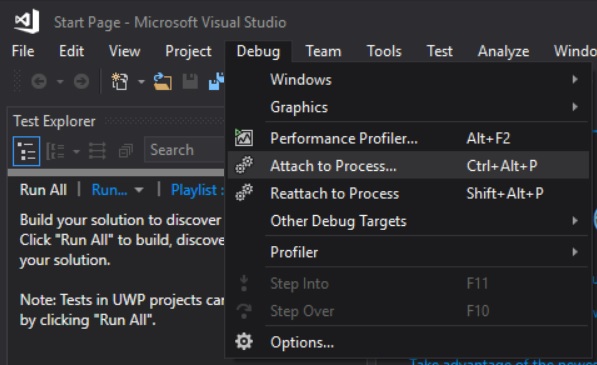The height and width of the screenshot is (365, 597).
Task: Click the Save disk icon
Action: (x=190, y=81)
